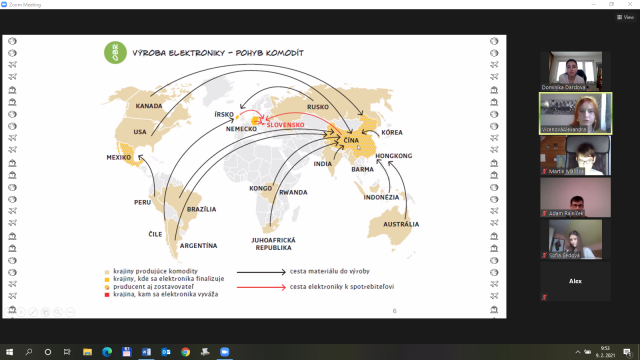The image size is (640, 360).
Task: Select Dominika Dardová video thumbnail
Action: 575,71
